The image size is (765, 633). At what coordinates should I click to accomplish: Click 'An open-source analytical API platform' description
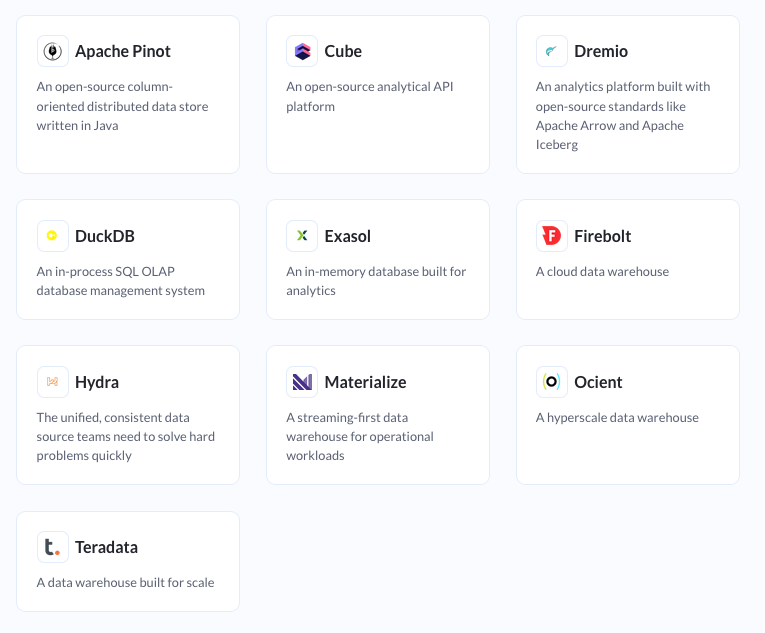point(369,96)
